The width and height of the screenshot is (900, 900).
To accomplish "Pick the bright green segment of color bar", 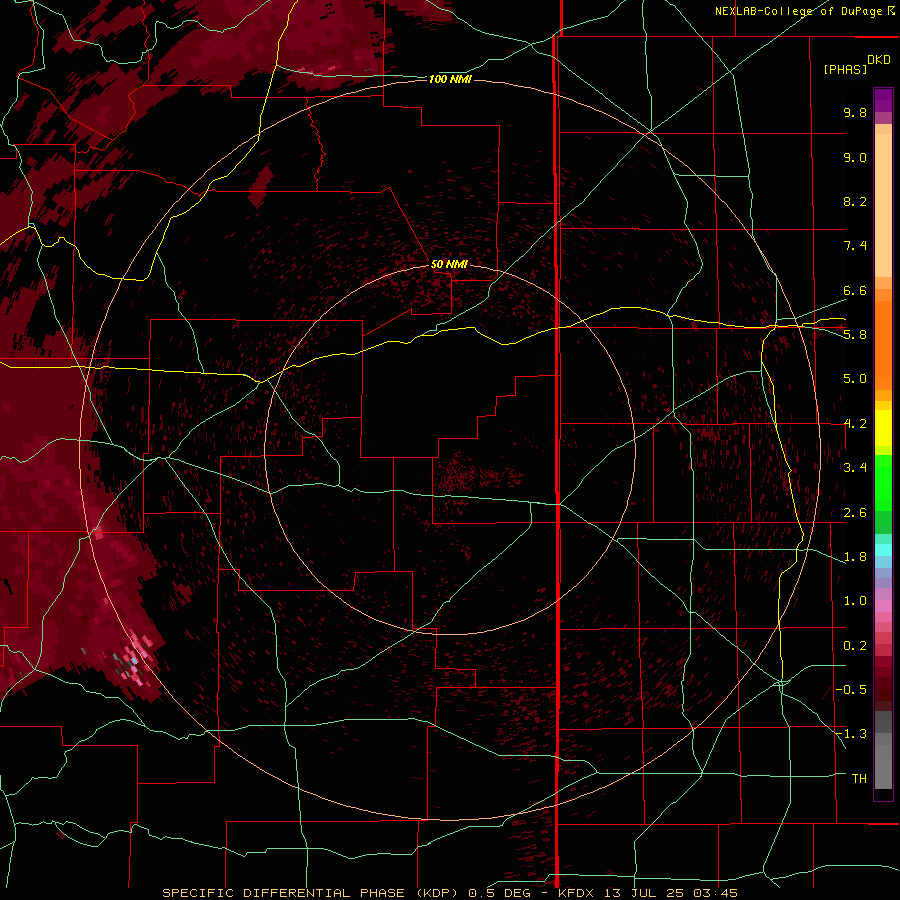I will tap(883, 482).
